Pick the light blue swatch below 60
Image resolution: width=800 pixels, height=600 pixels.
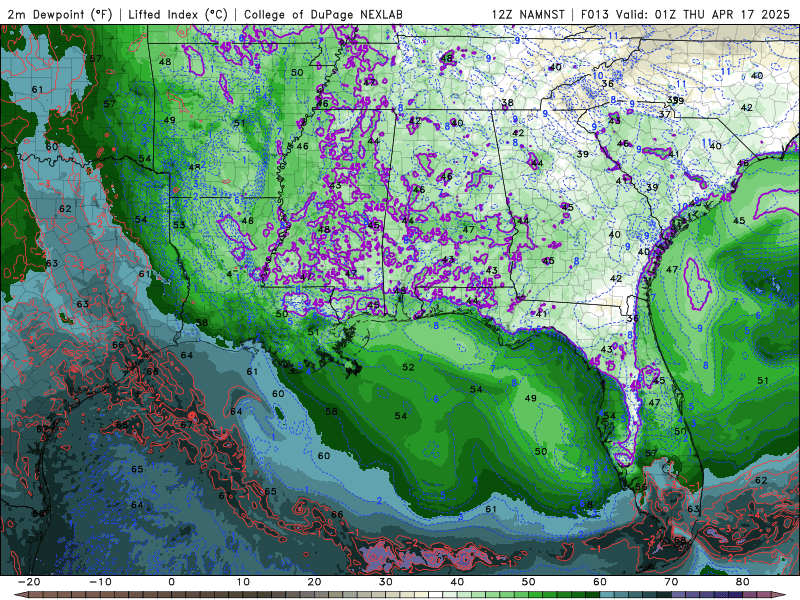[607, 595]
